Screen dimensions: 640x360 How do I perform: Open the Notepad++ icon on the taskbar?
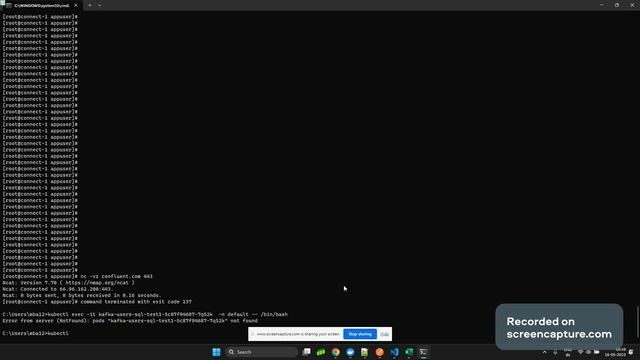point(364,352)
